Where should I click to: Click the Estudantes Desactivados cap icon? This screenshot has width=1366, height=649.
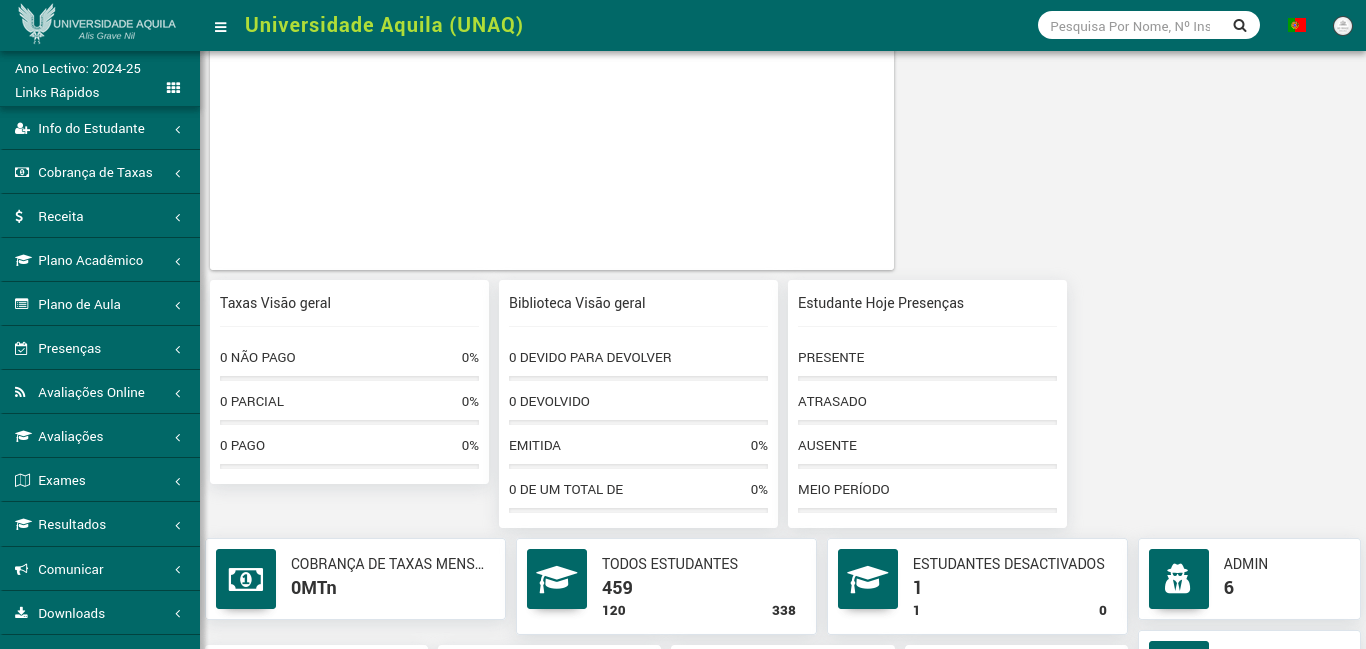(868, 579)
